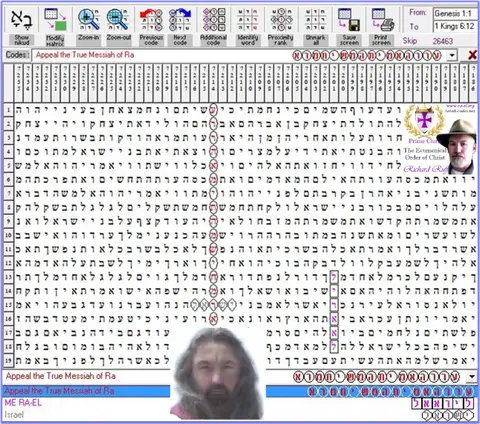Click the purple boxed letter in row 13
The height and width of the screenshot is (424, 480).
tap(334, 277)
